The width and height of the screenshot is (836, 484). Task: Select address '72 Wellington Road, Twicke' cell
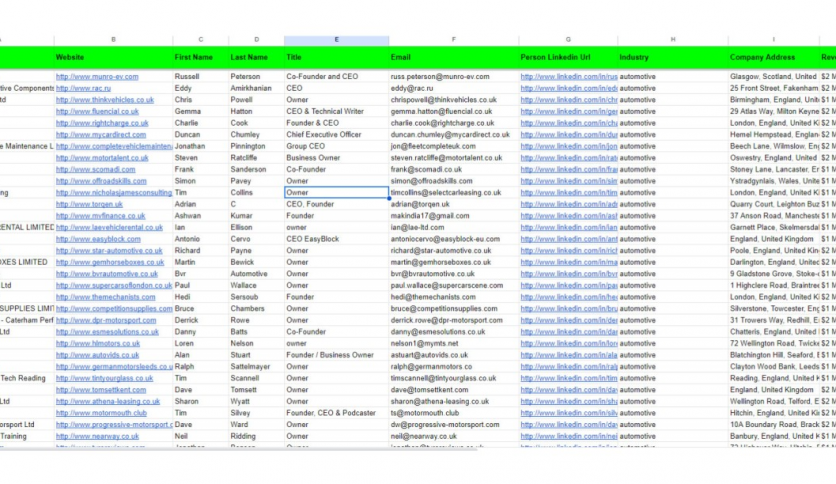pyautogui.click(x=774, y=344)
